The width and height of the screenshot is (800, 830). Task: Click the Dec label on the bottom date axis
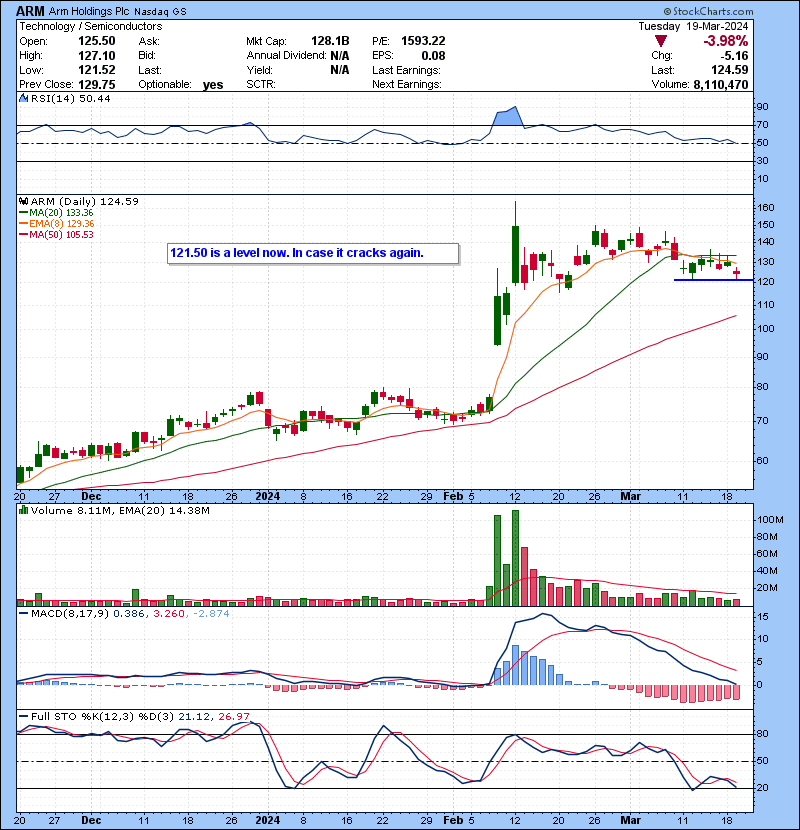pyautogui.click(x=91, y=820)
